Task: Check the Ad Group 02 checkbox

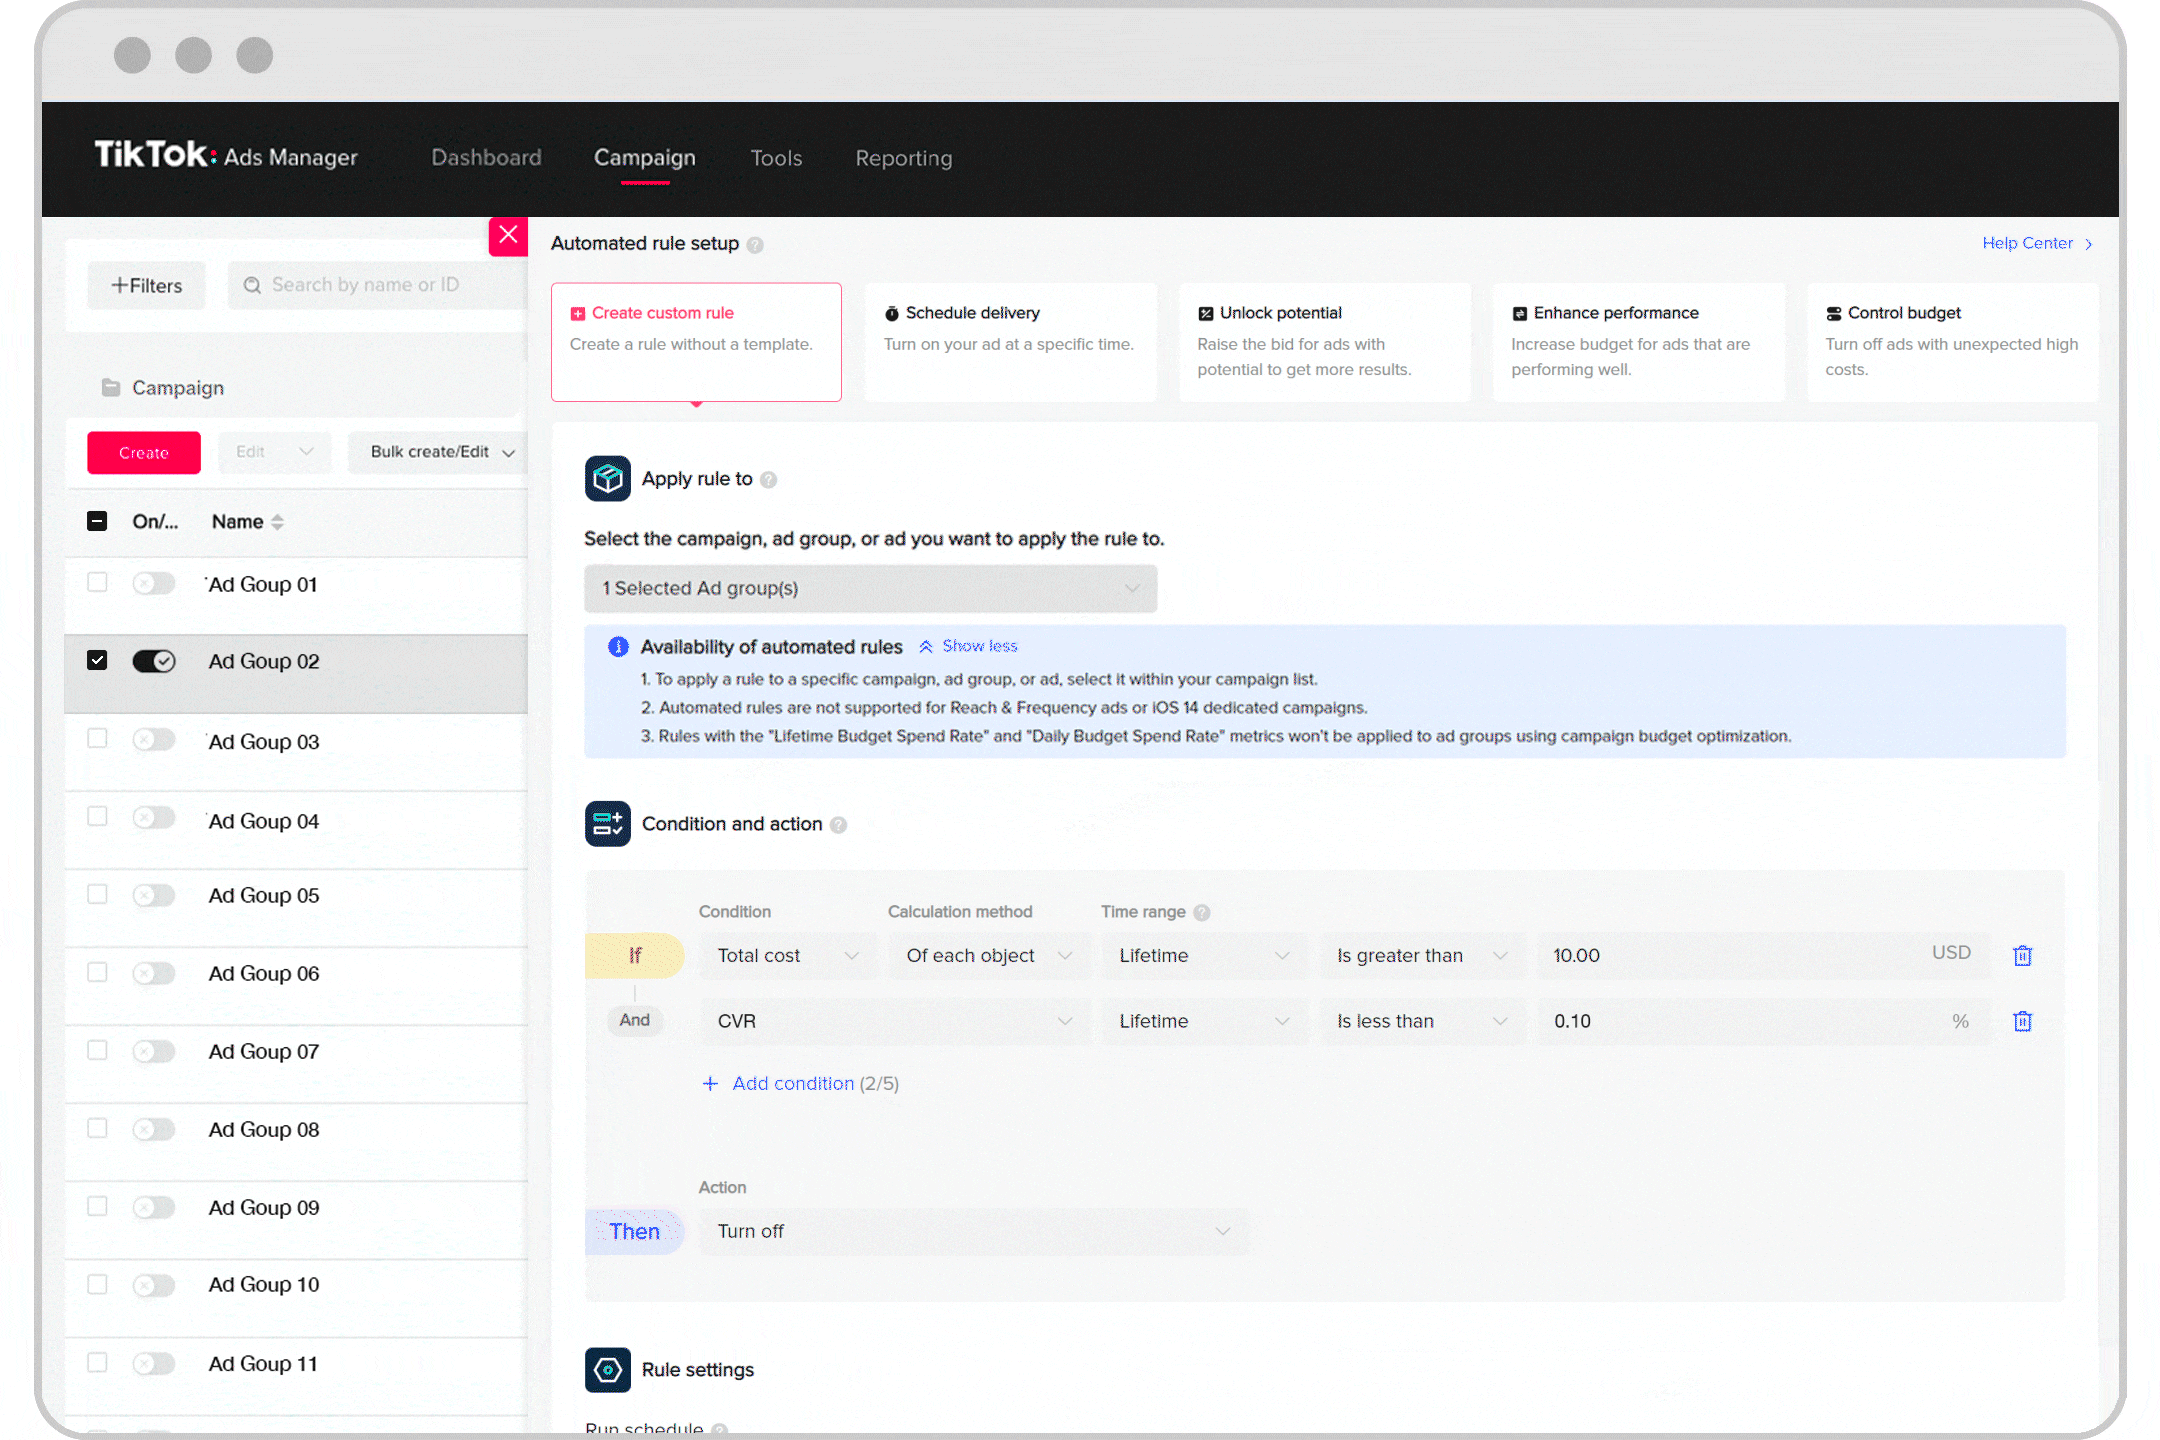Action: click(100, 661)
